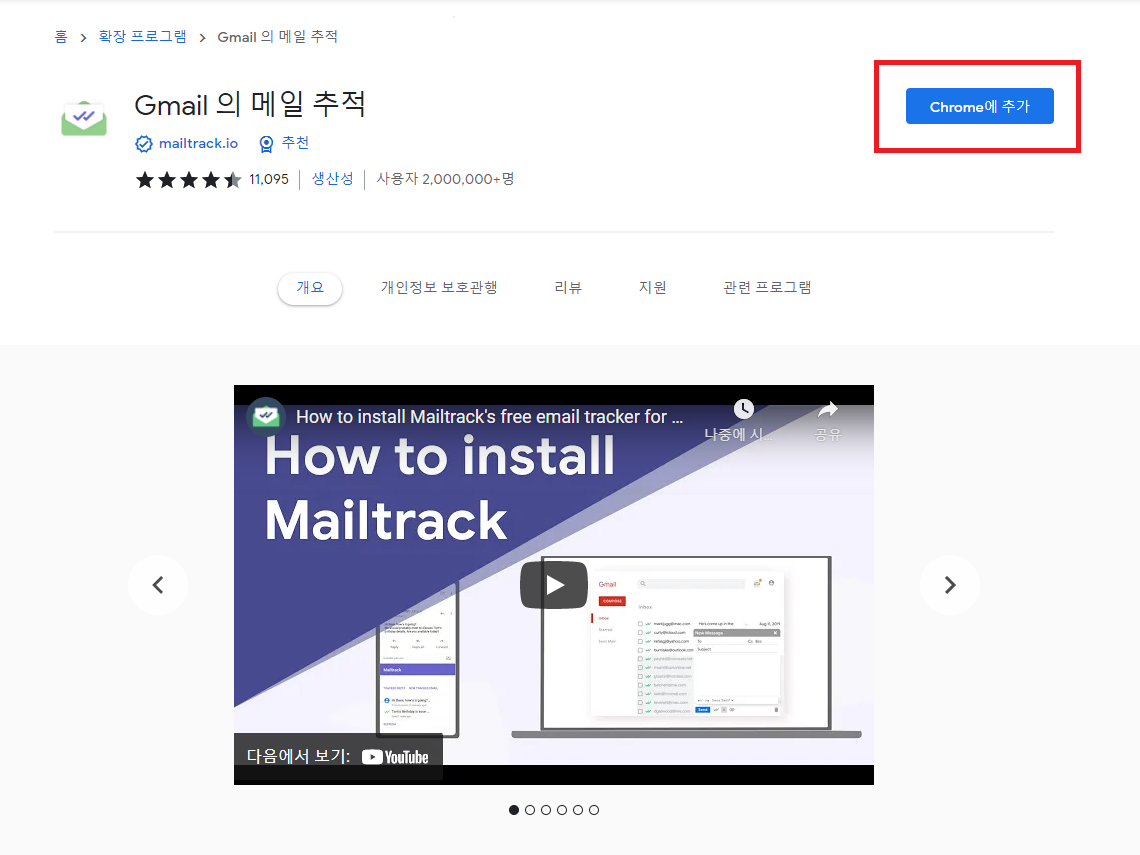Switch to 관련 프로그램 tab
This screenshot has width=1140, height=855.
click(x=767, y=288)
